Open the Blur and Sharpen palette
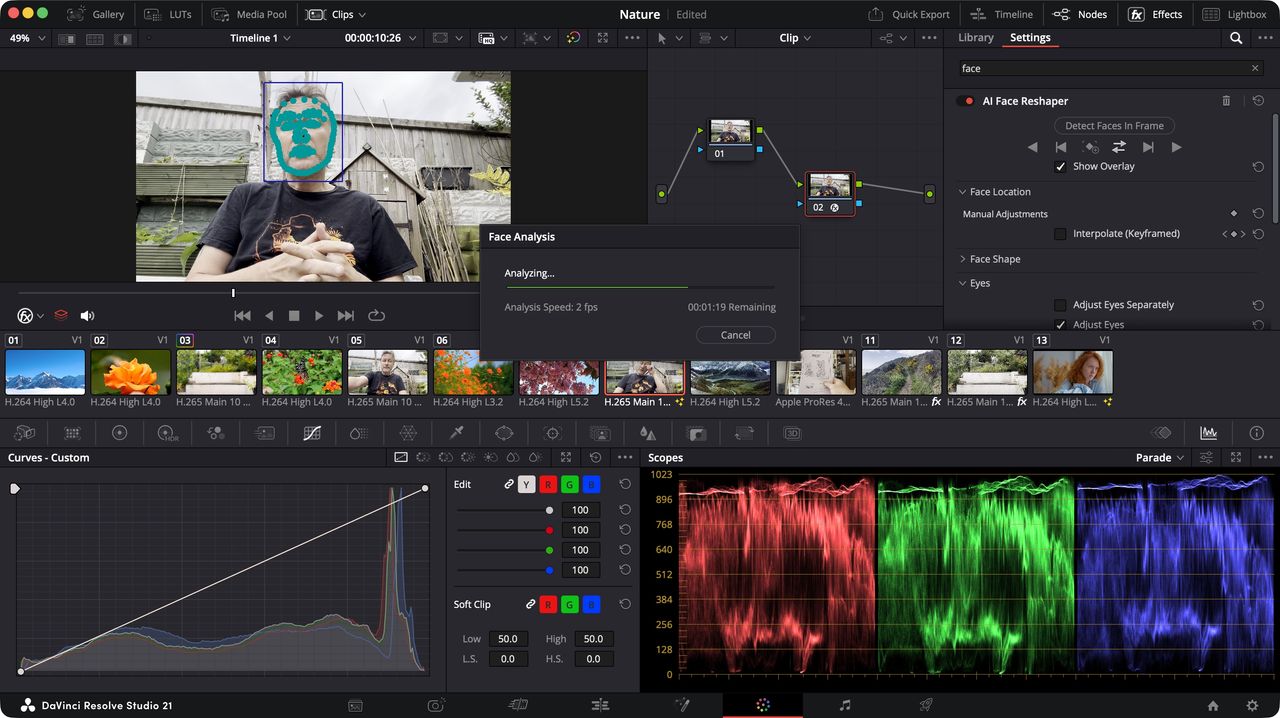Viewport: 1280px width, 718px height. coord(647,433)
